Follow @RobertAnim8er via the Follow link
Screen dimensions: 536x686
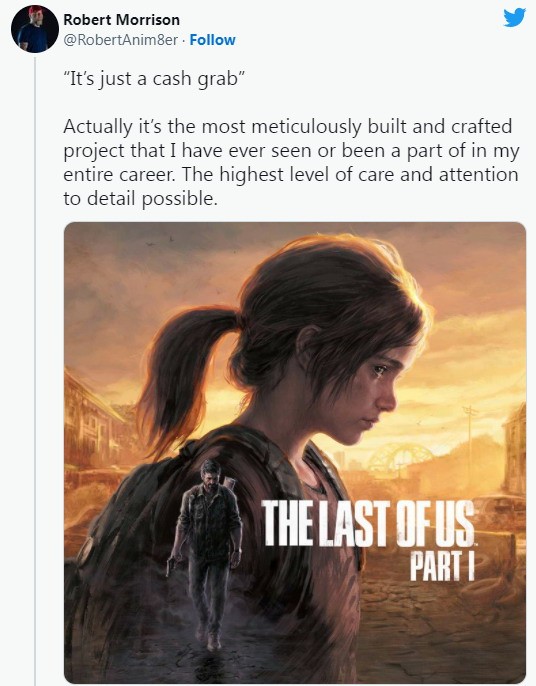[x=212, y=40]
